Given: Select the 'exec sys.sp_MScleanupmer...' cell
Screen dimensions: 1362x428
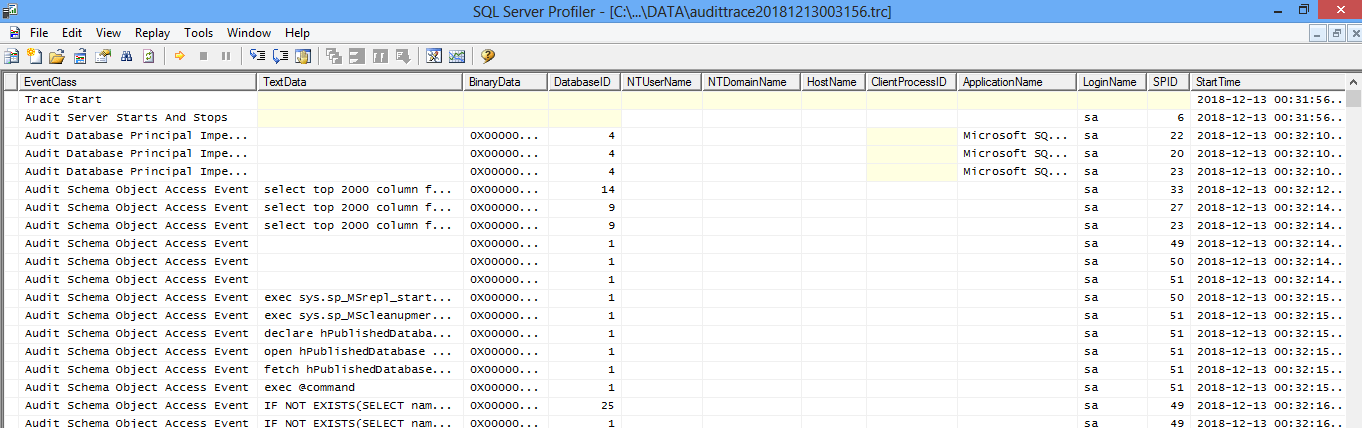Looking at the screenshot, I should click(x=361, y=316).
